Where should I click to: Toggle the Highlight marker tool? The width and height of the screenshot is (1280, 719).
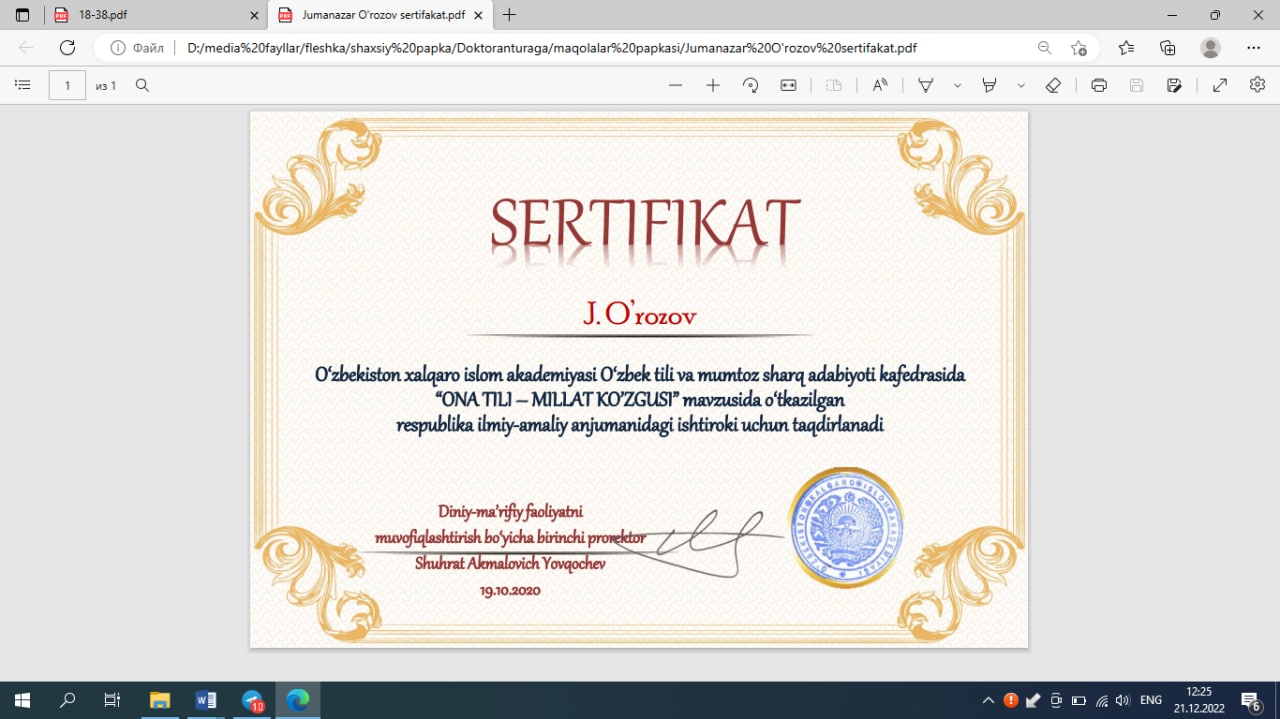[x=990, y=86]
